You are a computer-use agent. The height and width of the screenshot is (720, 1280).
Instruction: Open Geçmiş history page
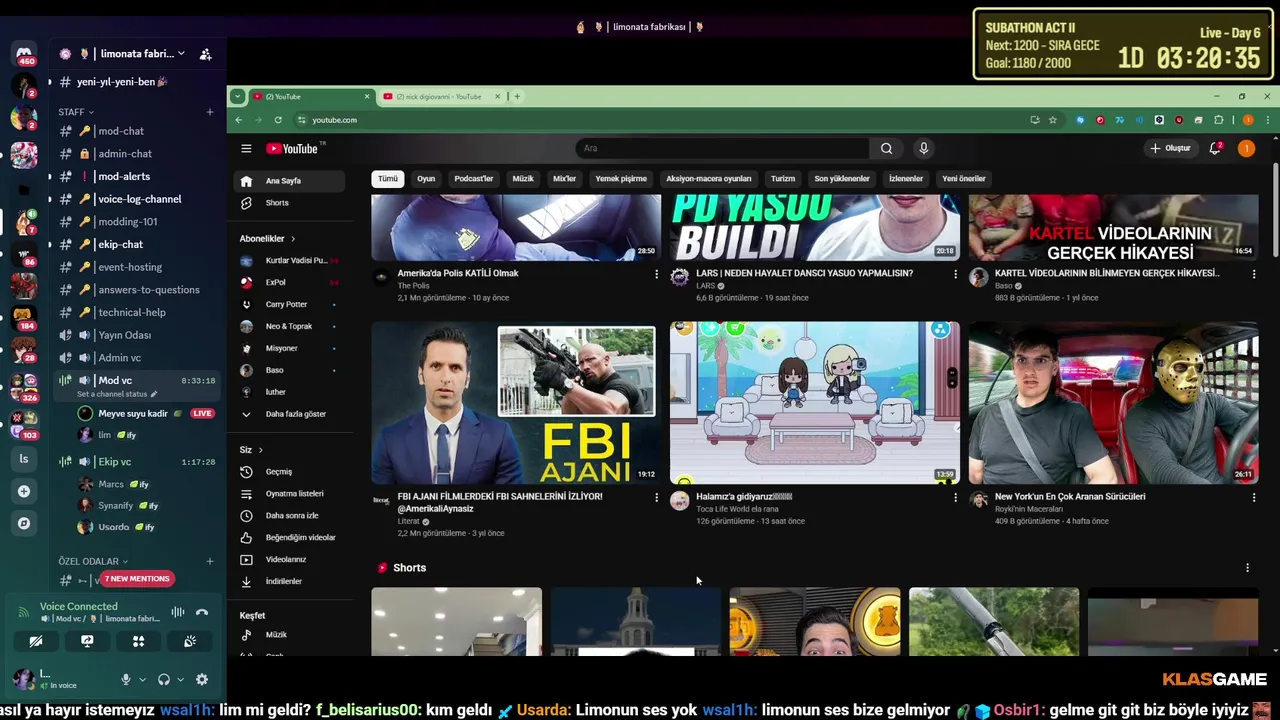click(290, 472)
